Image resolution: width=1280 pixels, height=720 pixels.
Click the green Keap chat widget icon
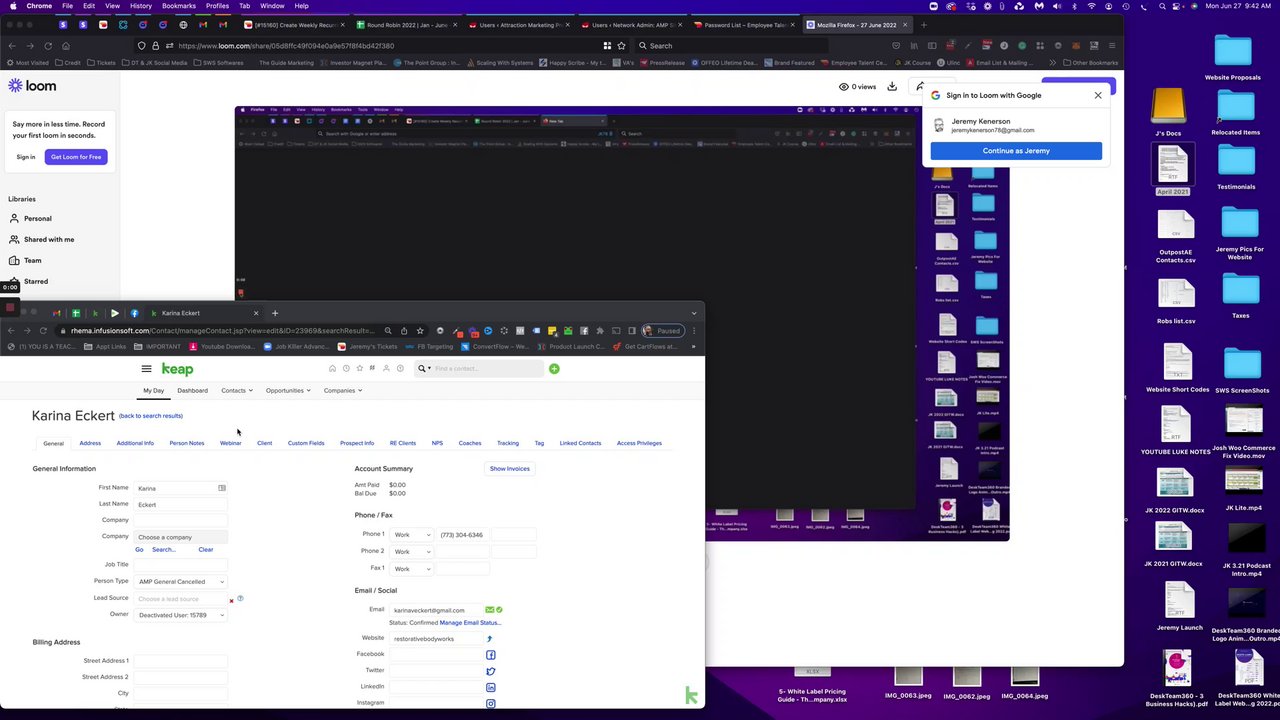pyautogui.click(x=691, y=696)
